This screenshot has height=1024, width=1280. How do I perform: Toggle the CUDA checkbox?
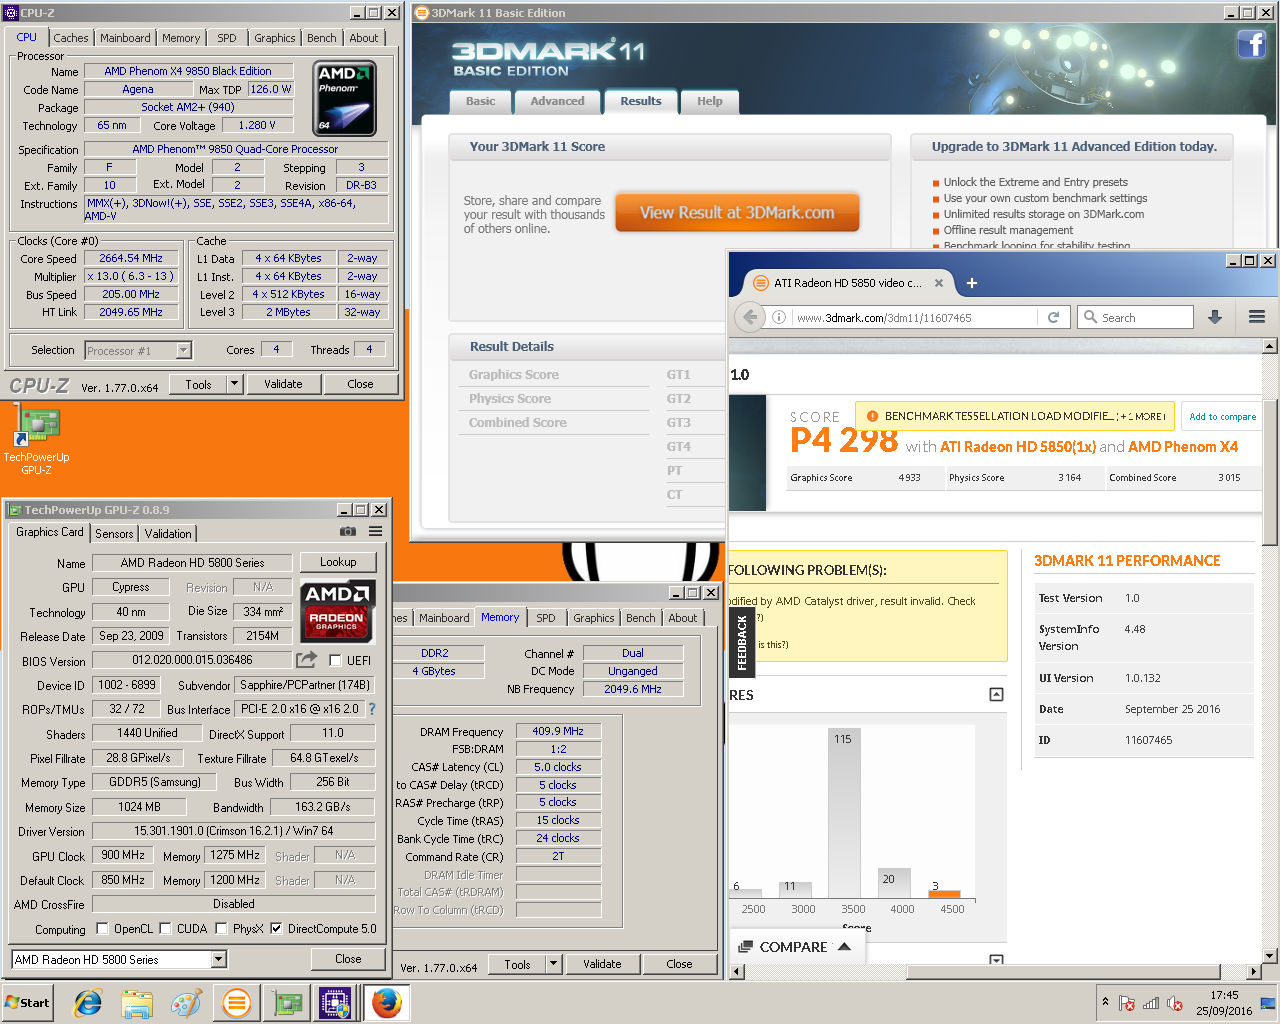coord(165,928)
